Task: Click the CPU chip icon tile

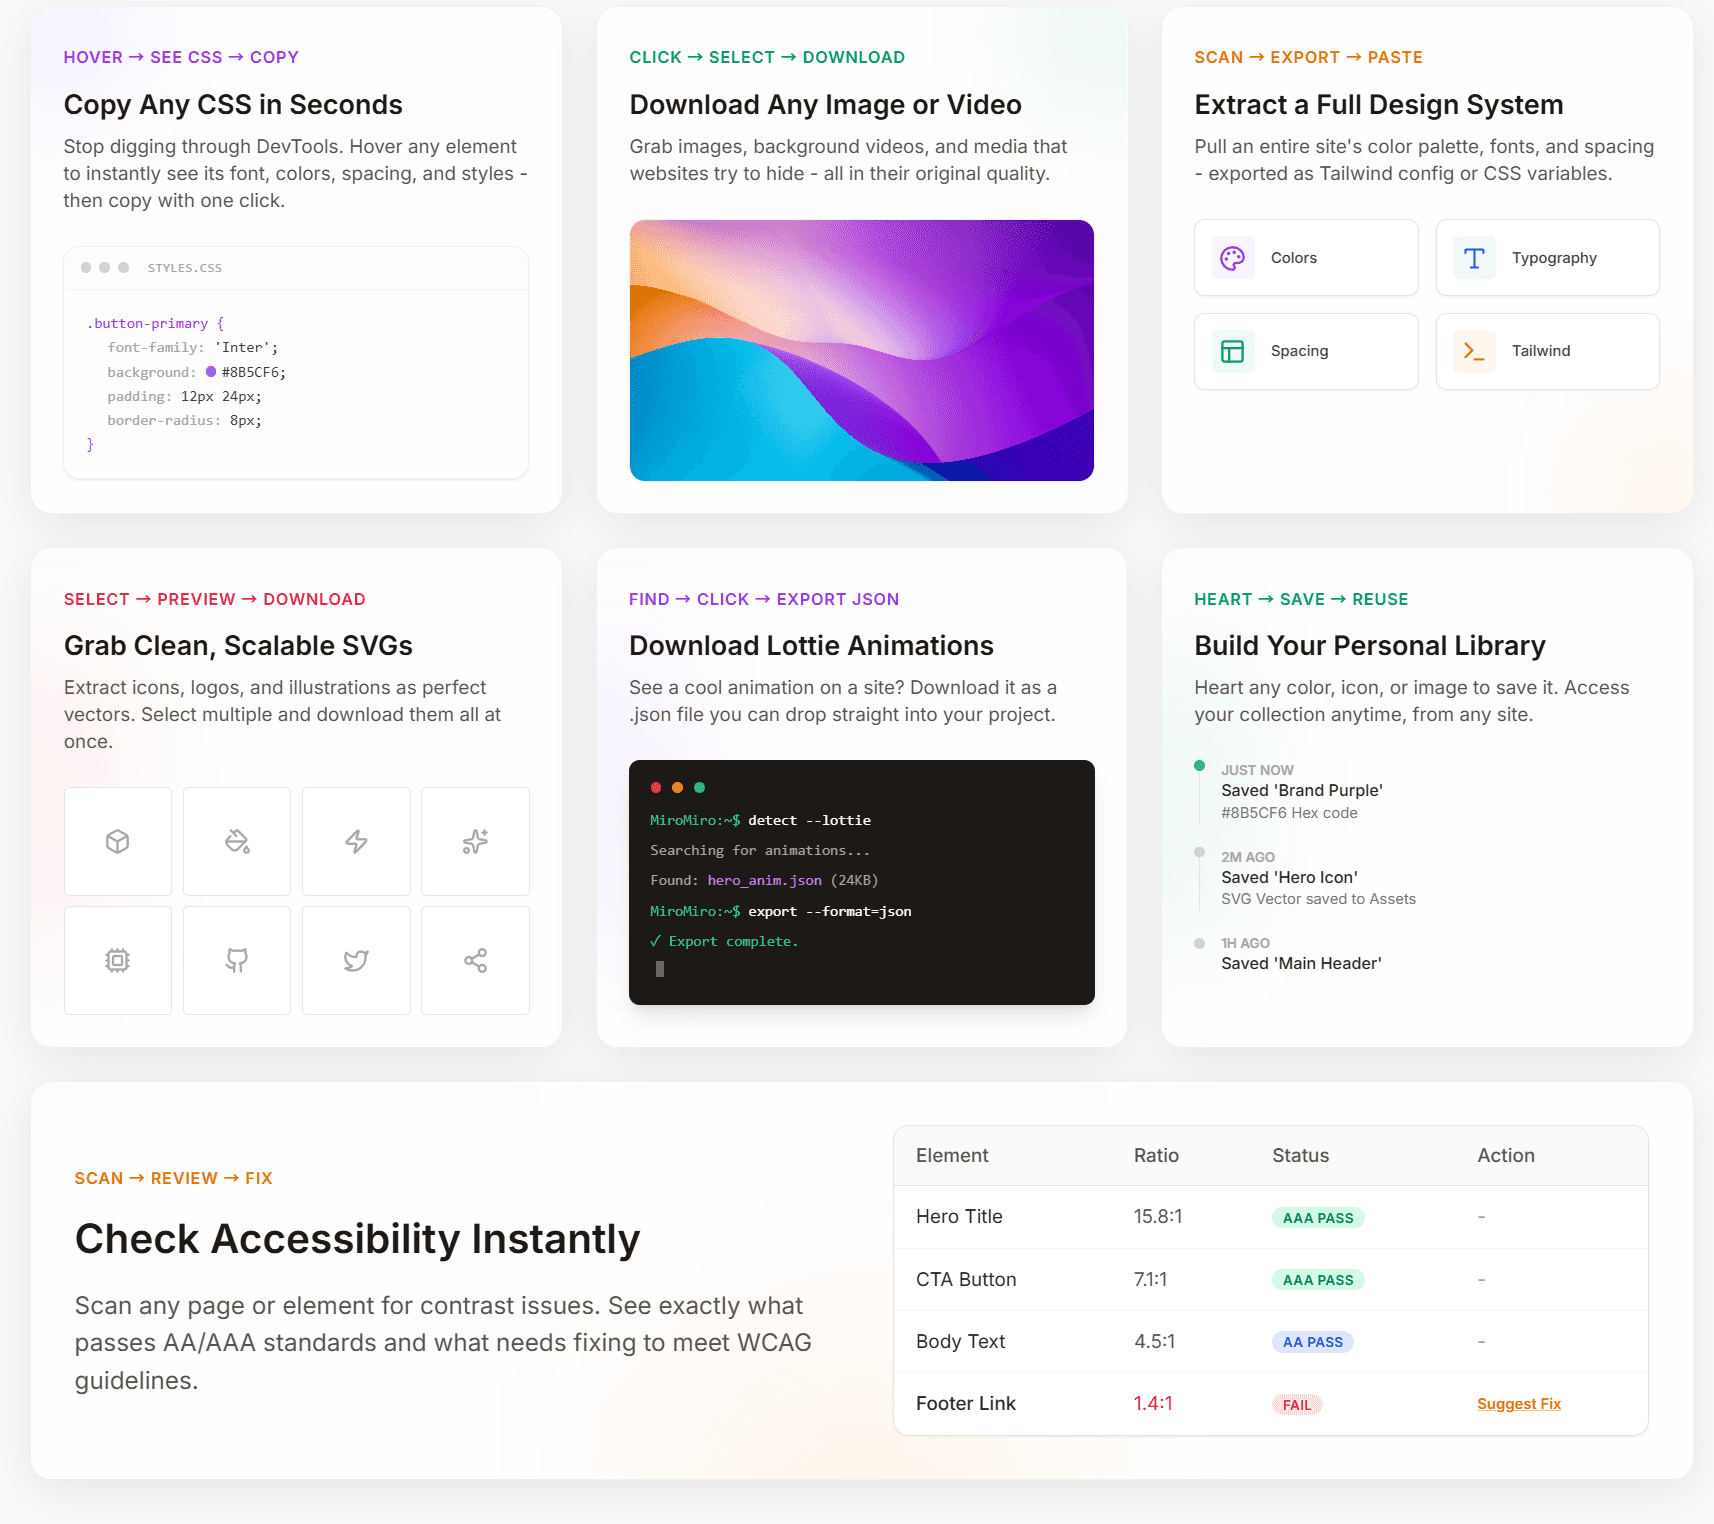Action: tap(118, 961)
